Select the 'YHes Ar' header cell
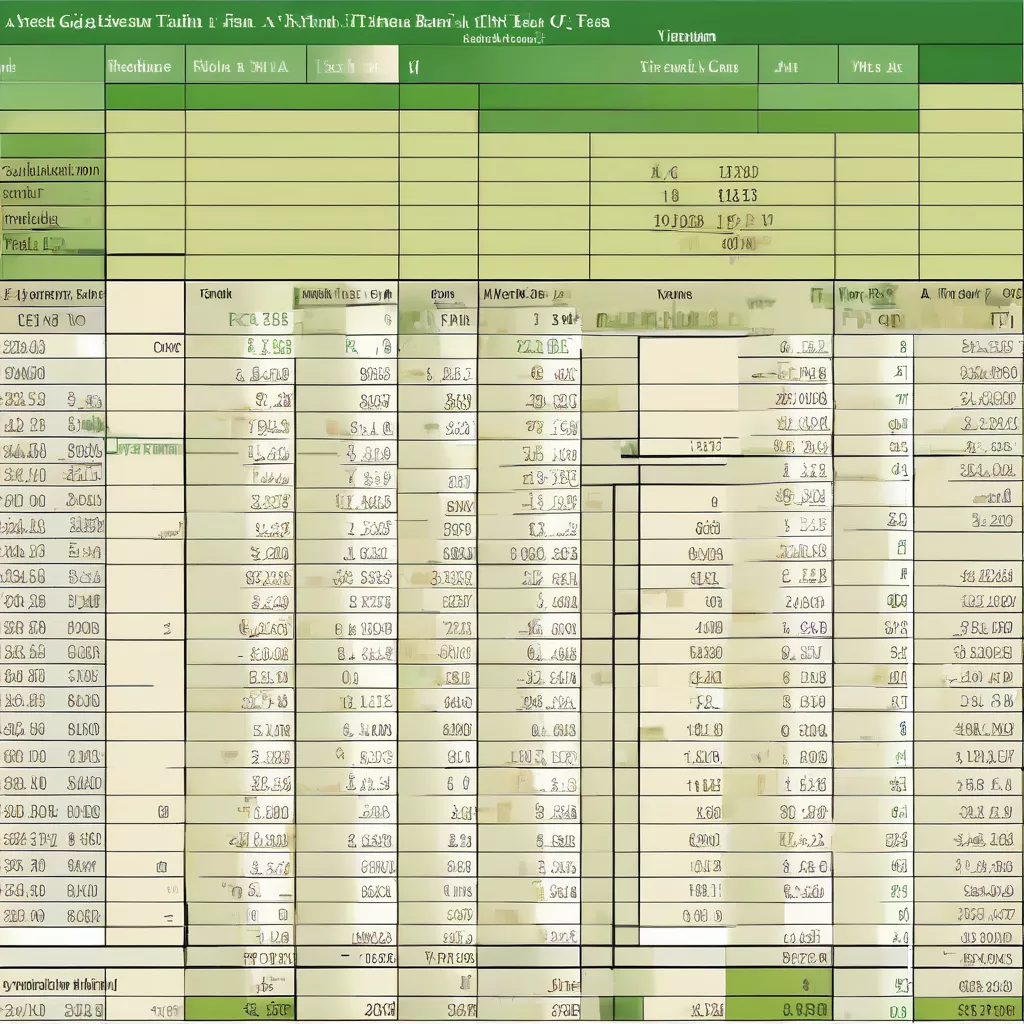Screen dimensions: 1024x1024 tap(877, 67)
